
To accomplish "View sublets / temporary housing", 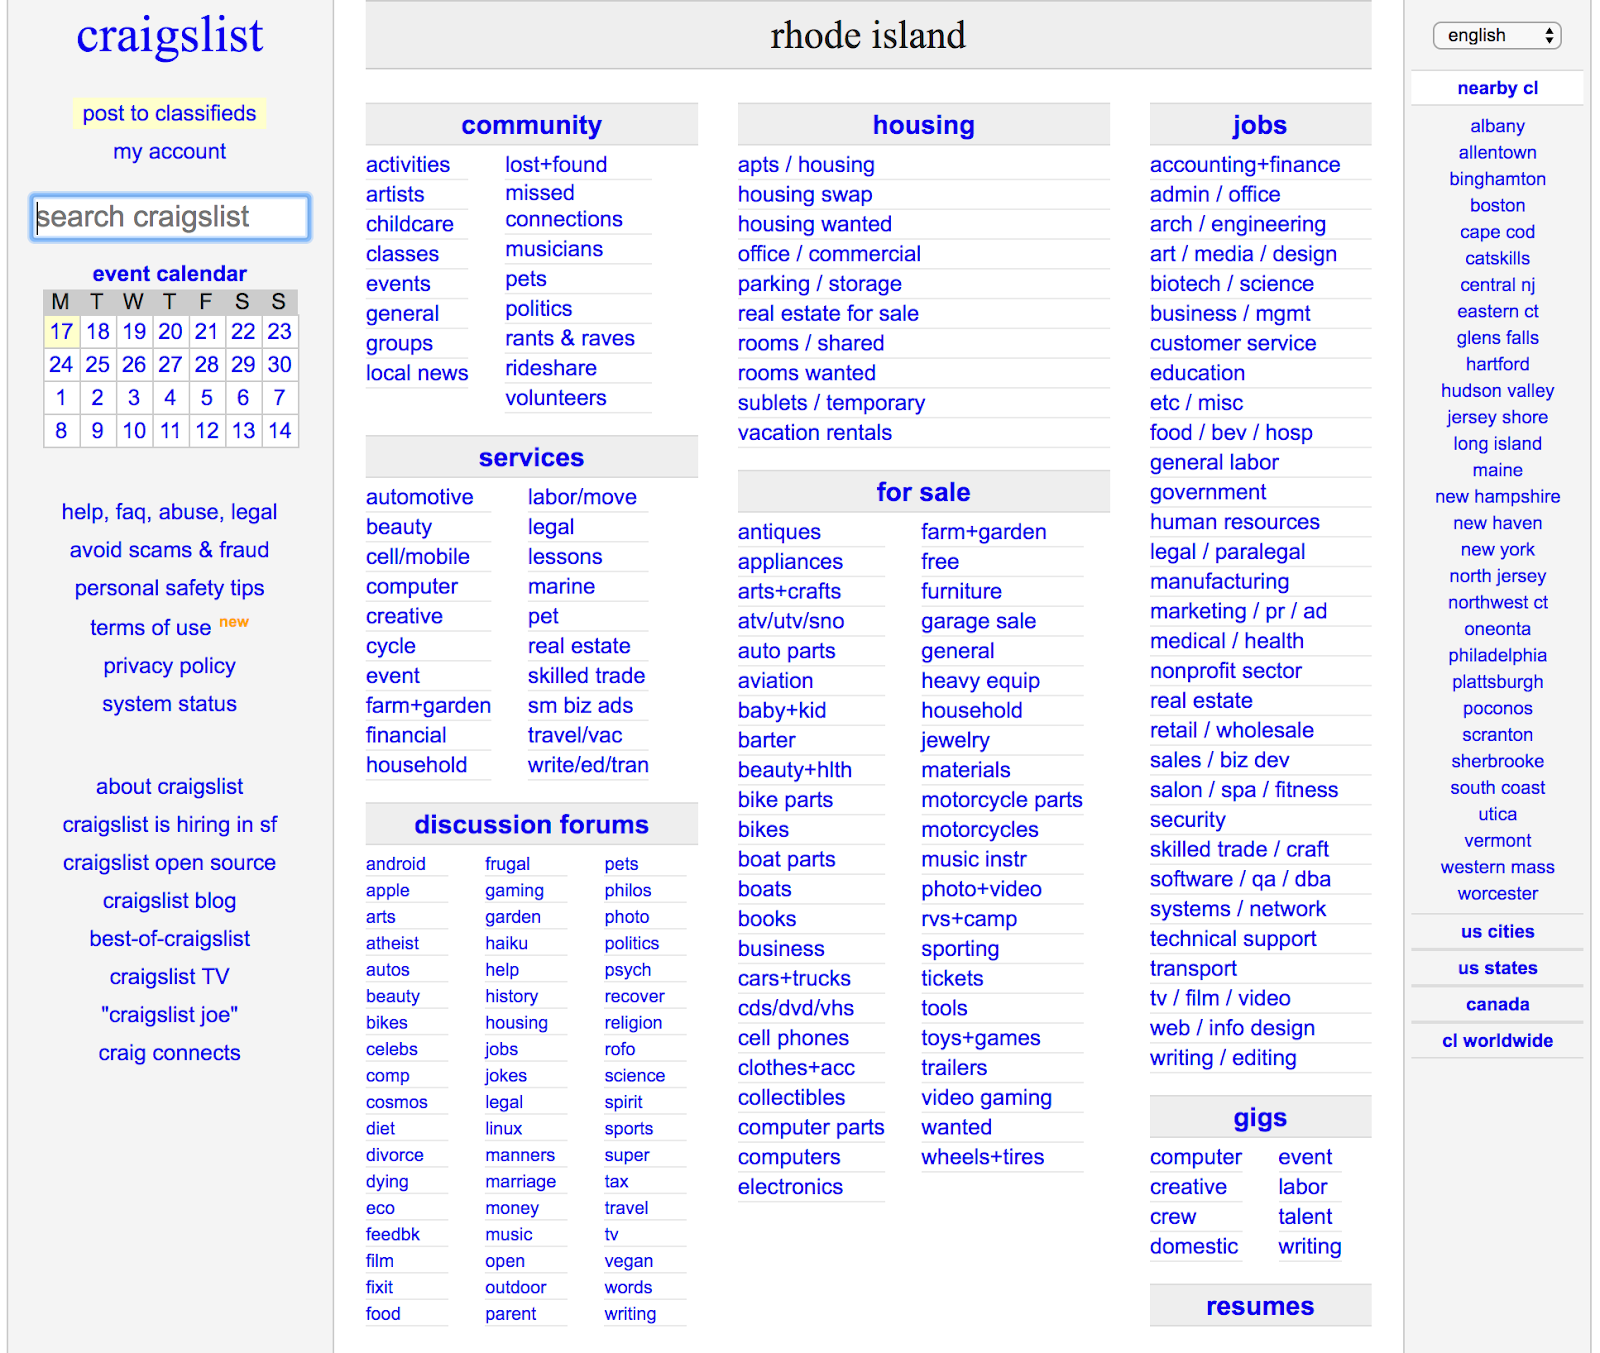I will 832,403.
